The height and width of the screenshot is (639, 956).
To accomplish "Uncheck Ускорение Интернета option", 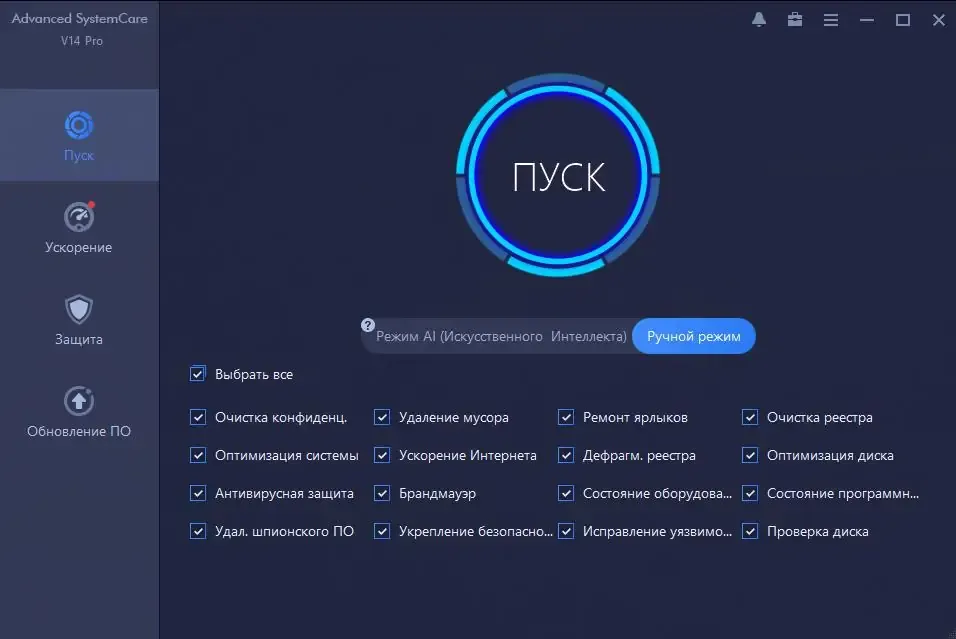I will pyautogui.click(x=382, y=455).
